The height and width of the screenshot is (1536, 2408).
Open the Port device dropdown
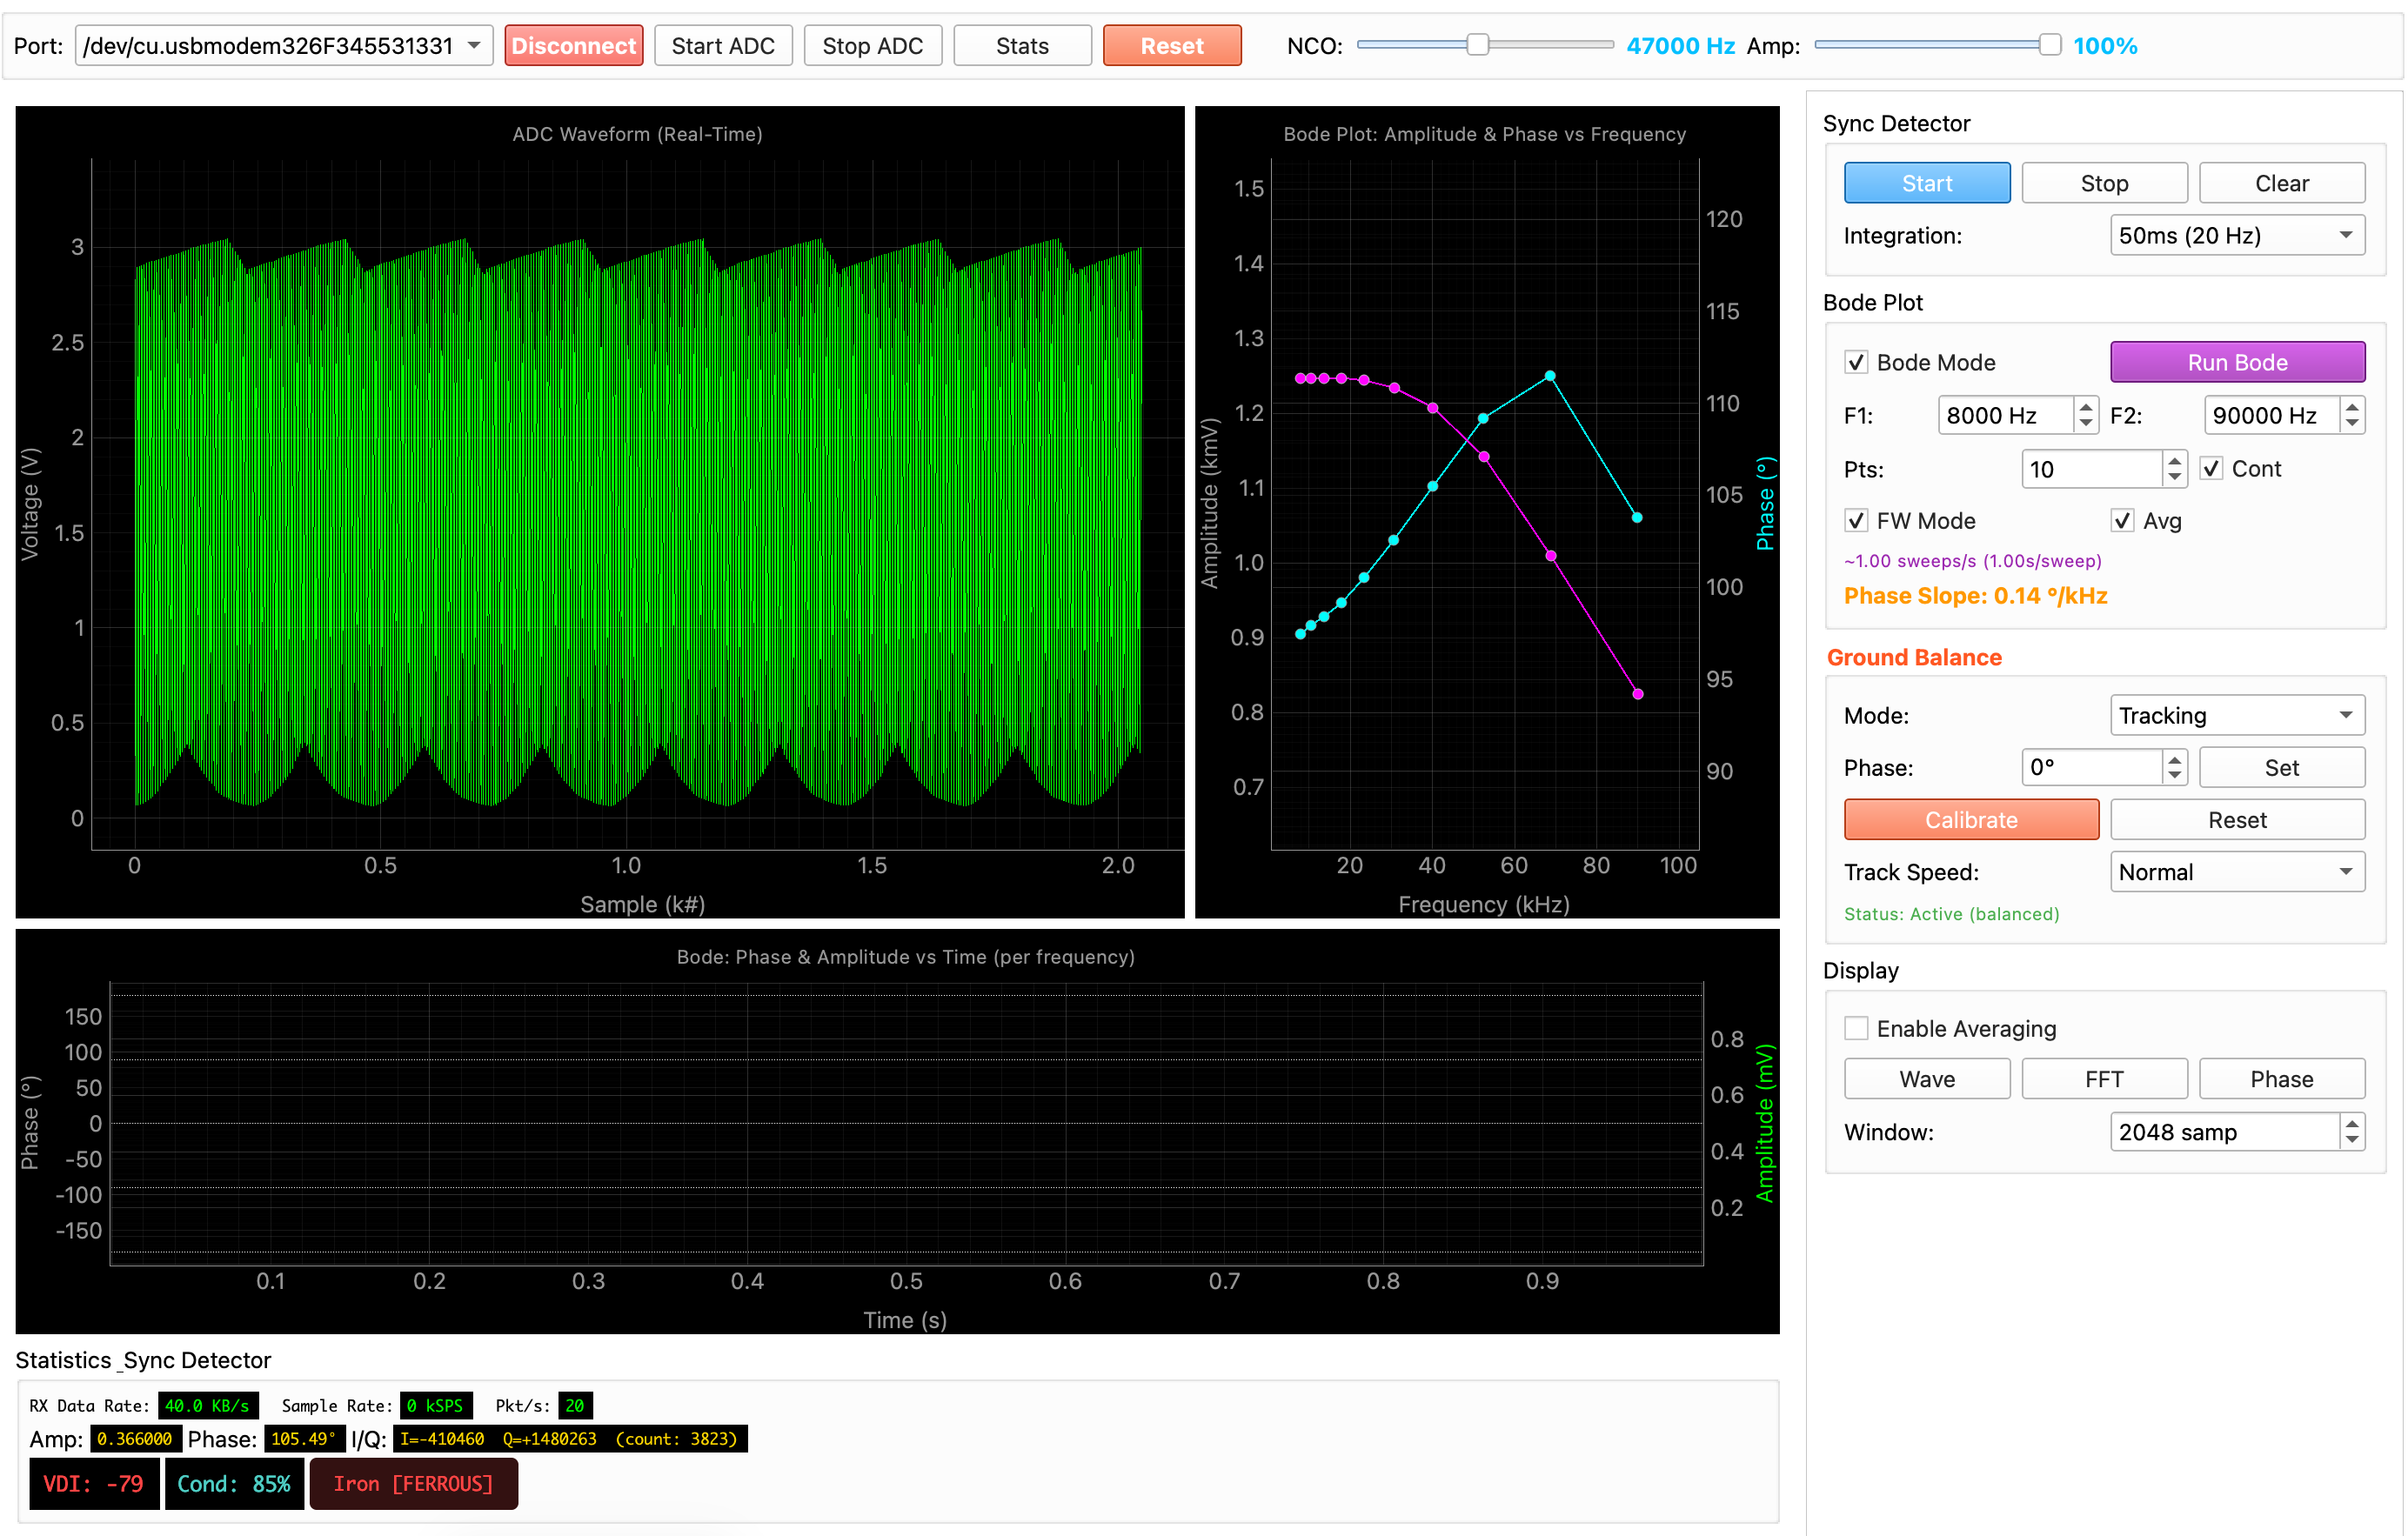[x=284, y=46]
